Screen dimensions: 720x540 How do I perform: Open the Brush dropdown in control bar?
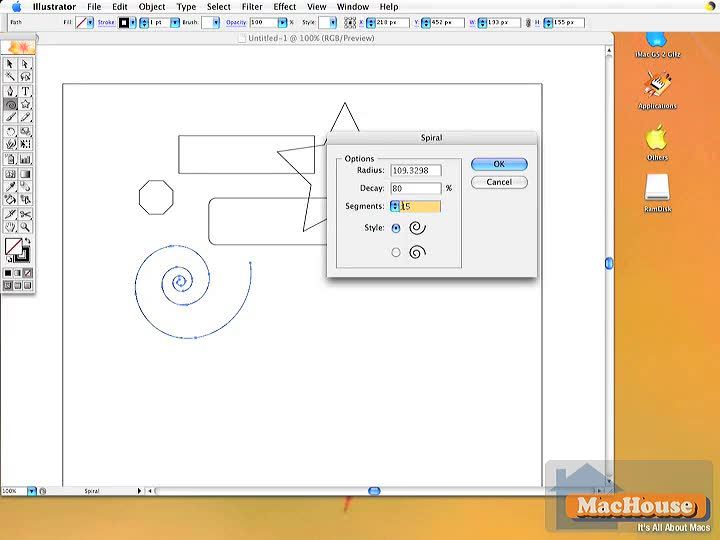215,22
